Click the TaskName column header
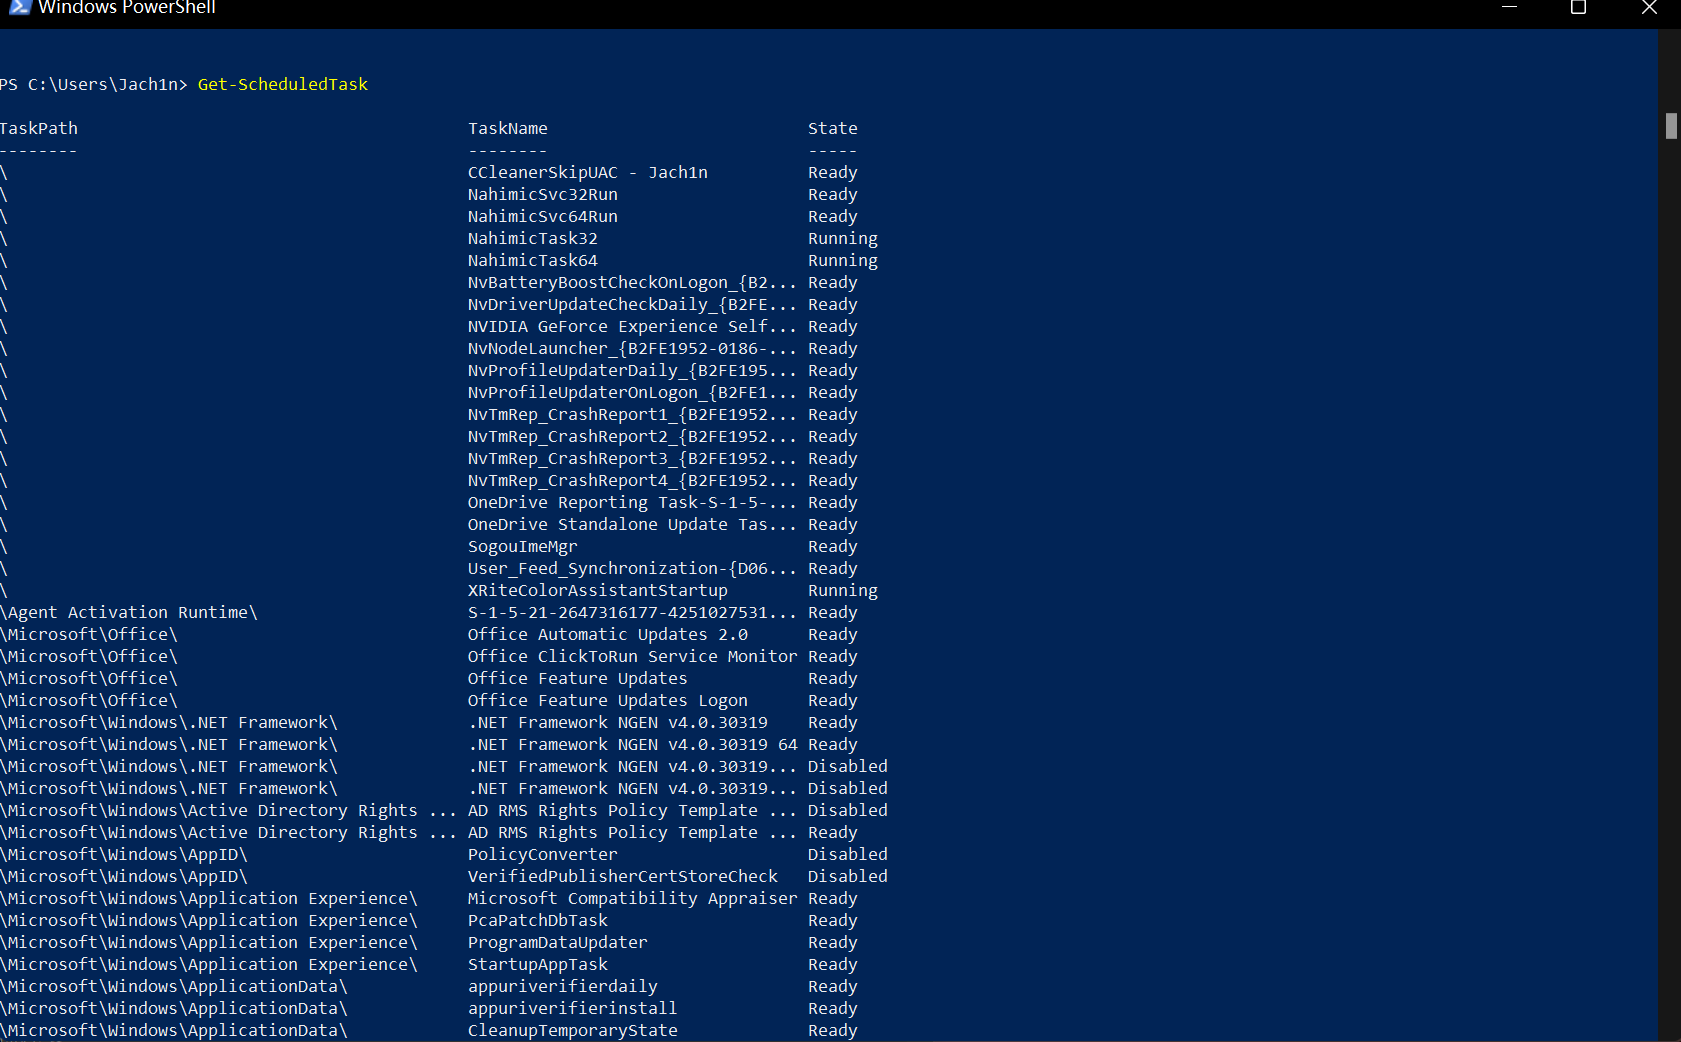This screenshot has width=1681, height=1042. [508, 128]
